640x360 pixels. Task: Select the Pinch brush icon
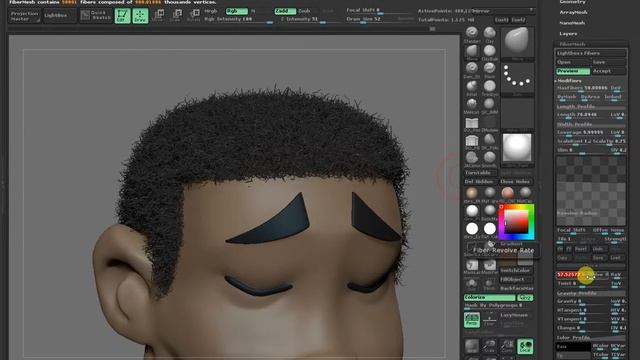[489, 70]
